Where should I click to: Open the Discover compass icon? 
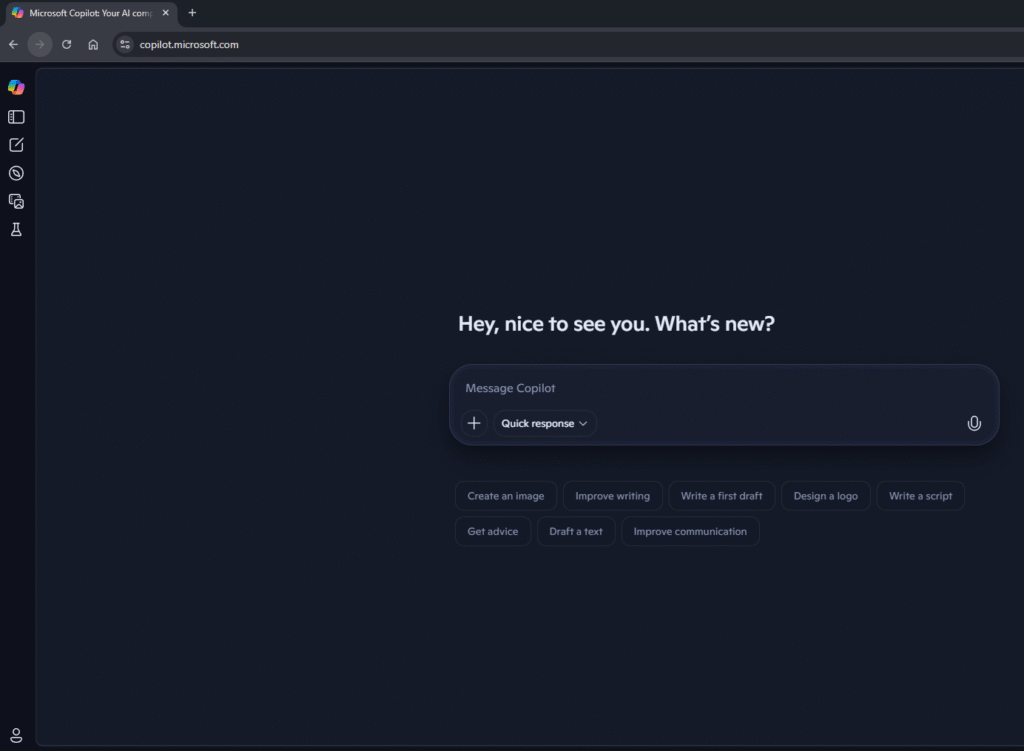[x=16, y=173]
